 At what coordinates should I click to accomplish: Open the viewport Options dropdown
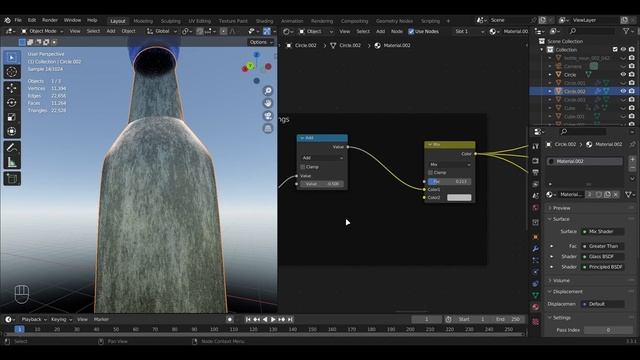pyautogui.click(x=261, y=42)
